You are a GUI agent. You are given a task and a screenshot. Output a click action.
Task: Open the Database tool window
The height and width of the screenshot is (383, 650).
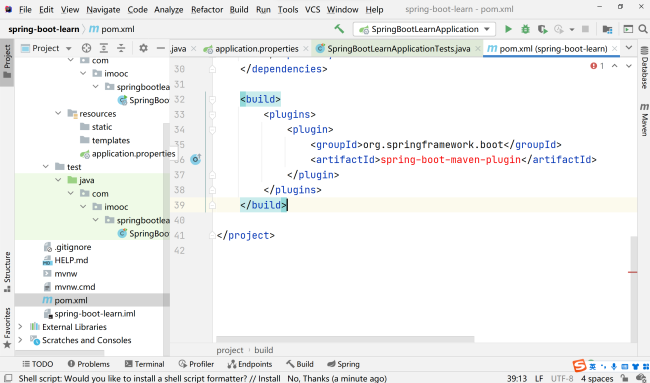click(644, 68)
